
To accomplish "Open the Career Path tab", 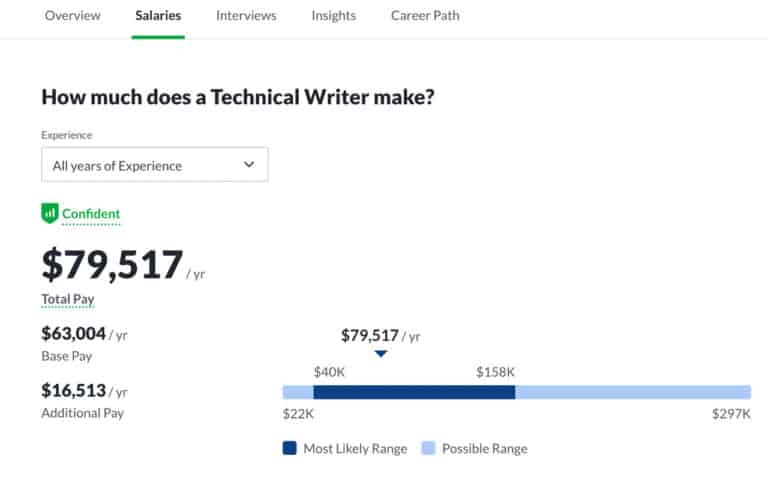I will click(x=425, y=16).
